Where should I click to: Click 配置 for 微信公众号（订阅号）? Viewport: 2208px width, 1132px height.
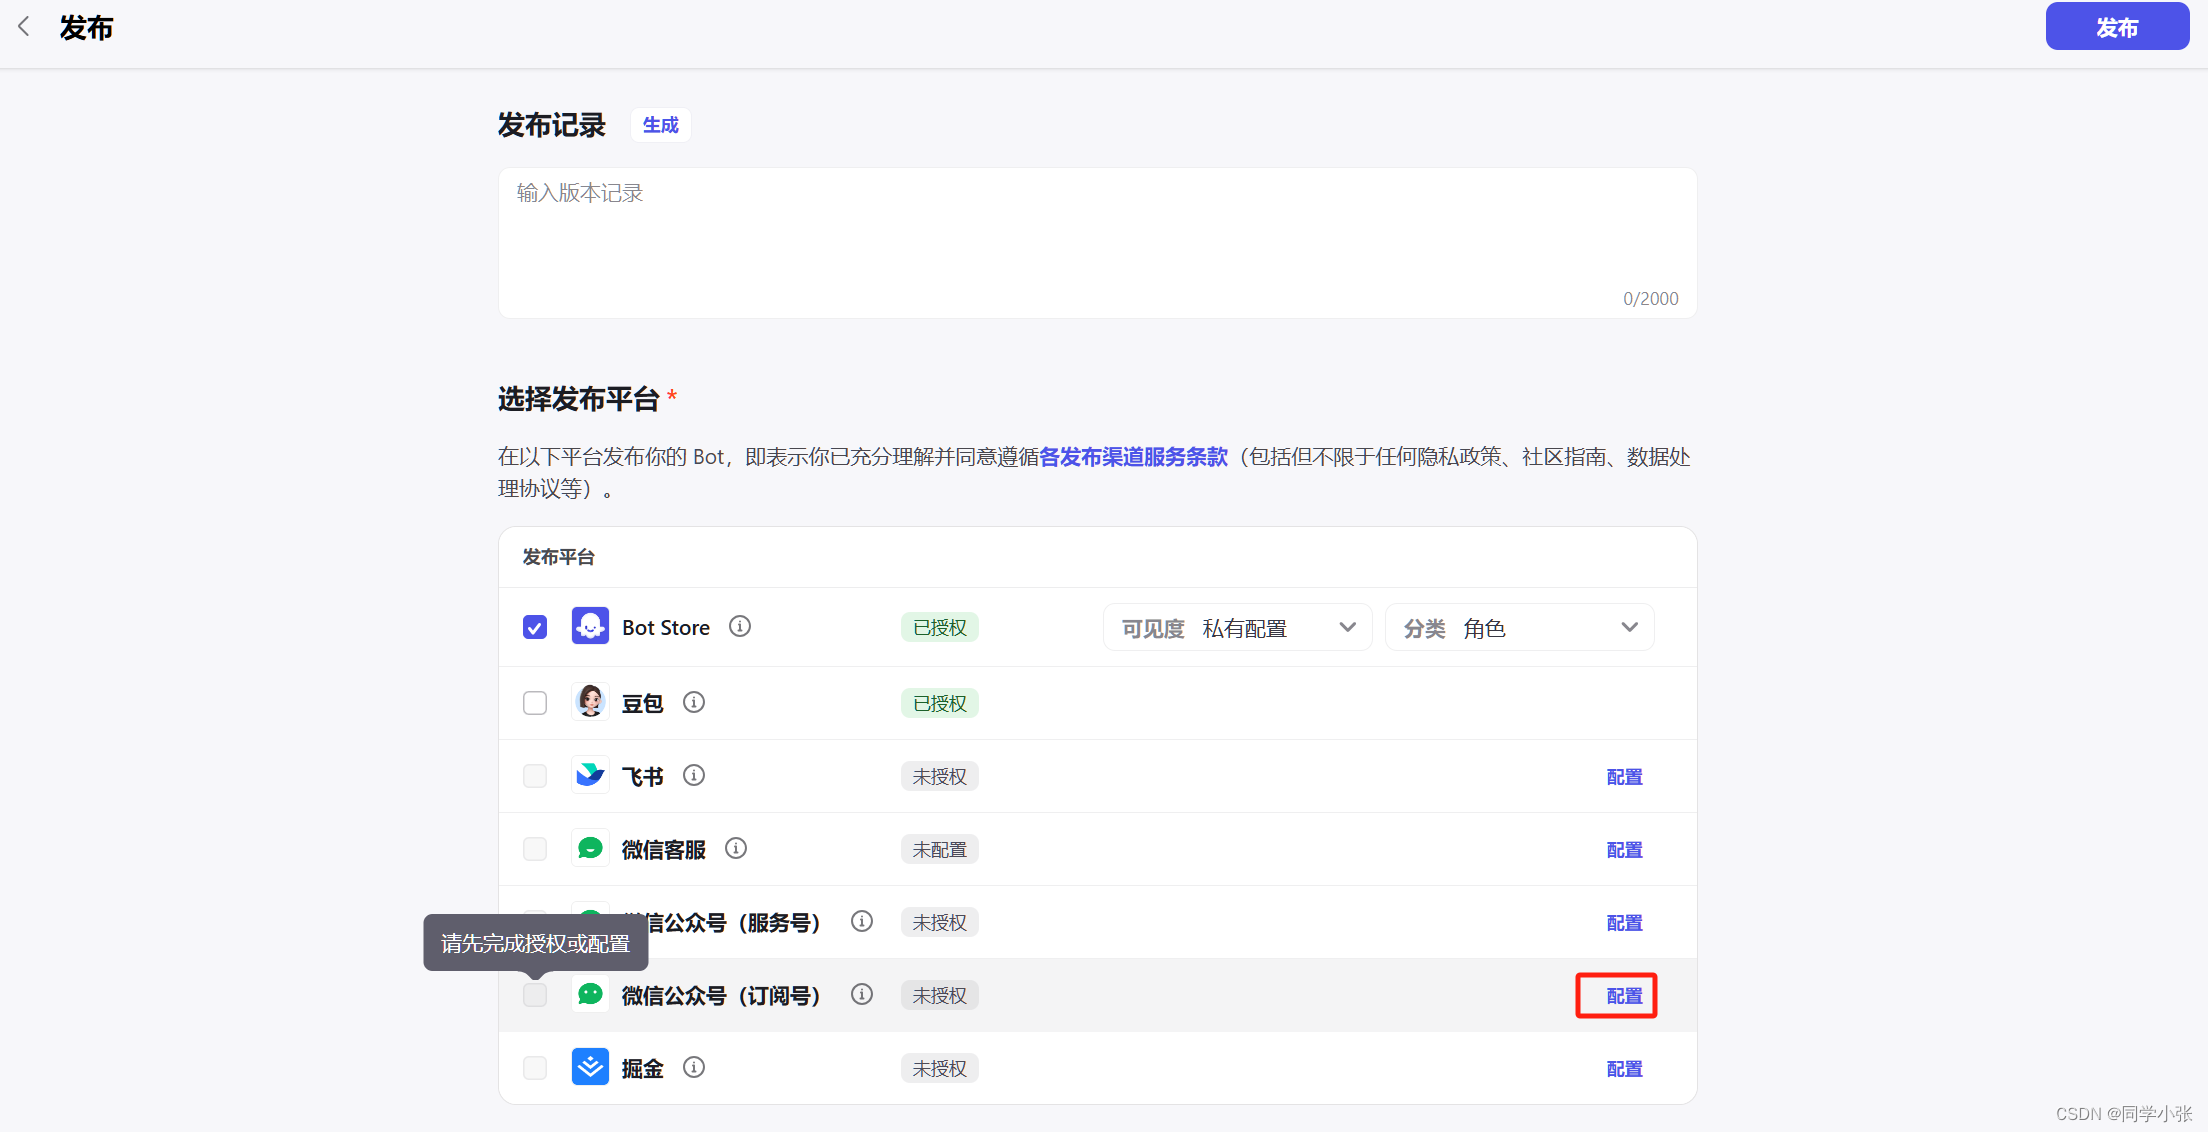pos(1624,996)
